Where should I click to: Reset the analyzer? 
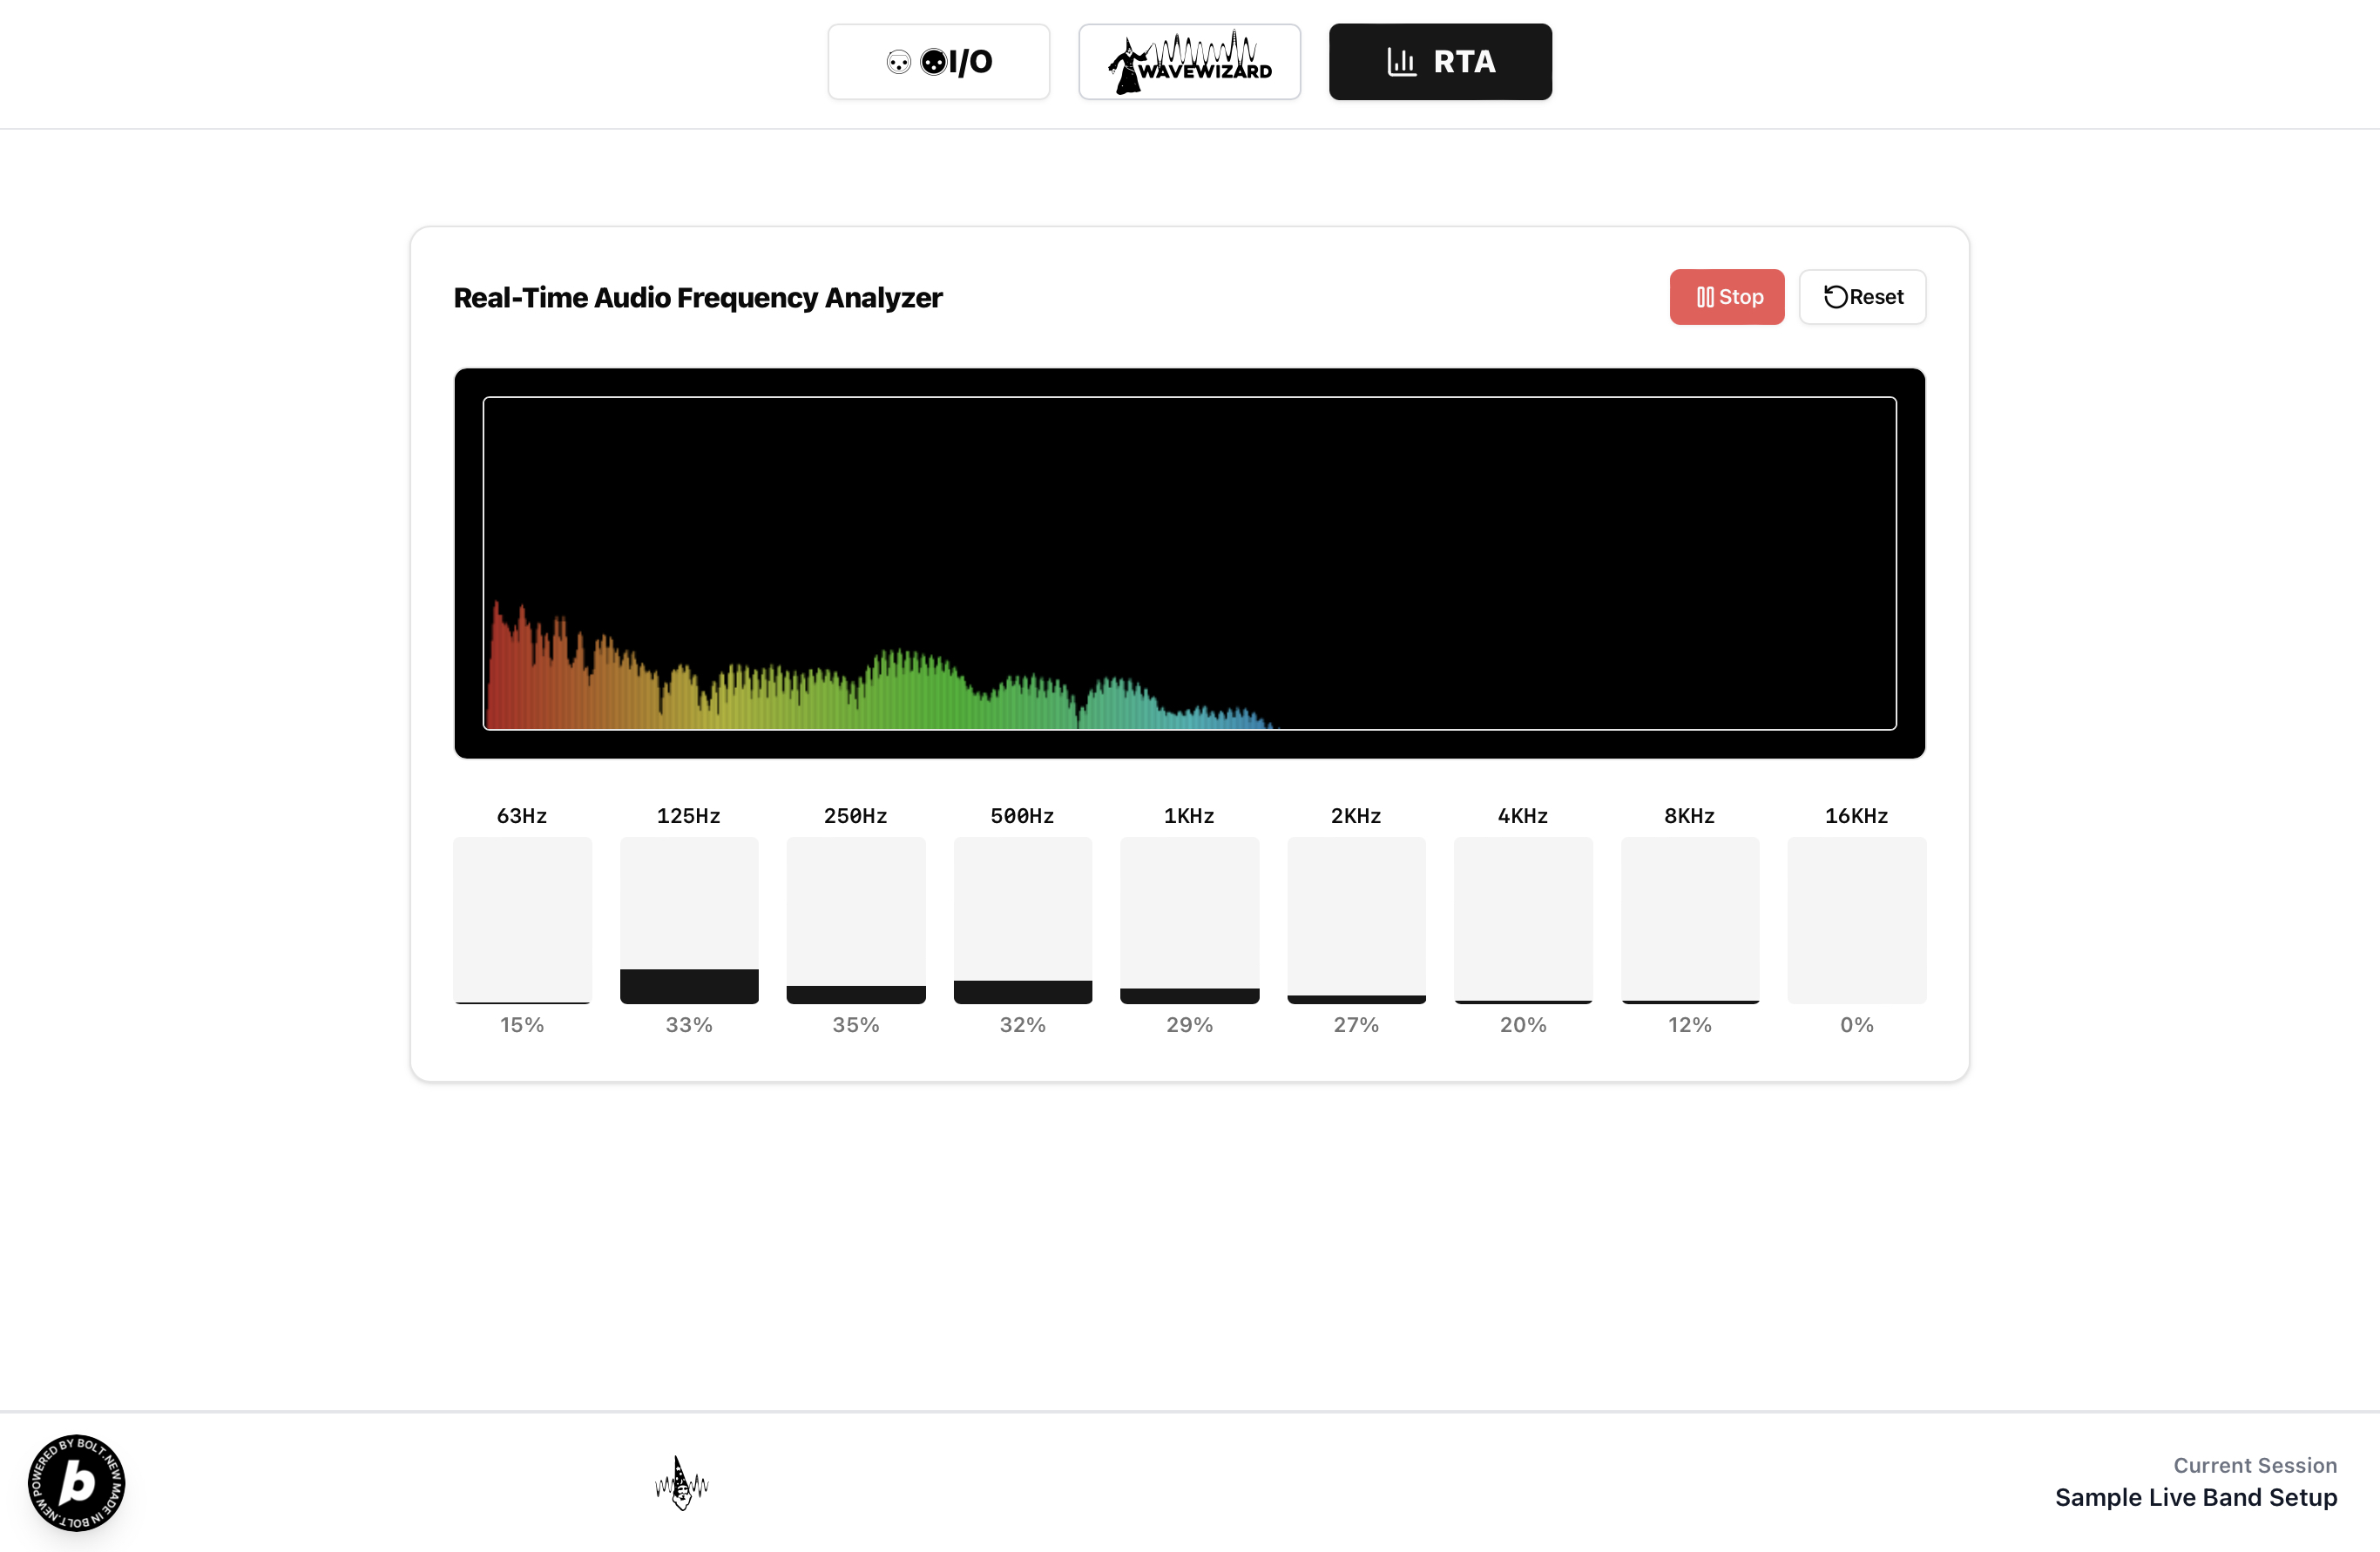point(1862,297)
